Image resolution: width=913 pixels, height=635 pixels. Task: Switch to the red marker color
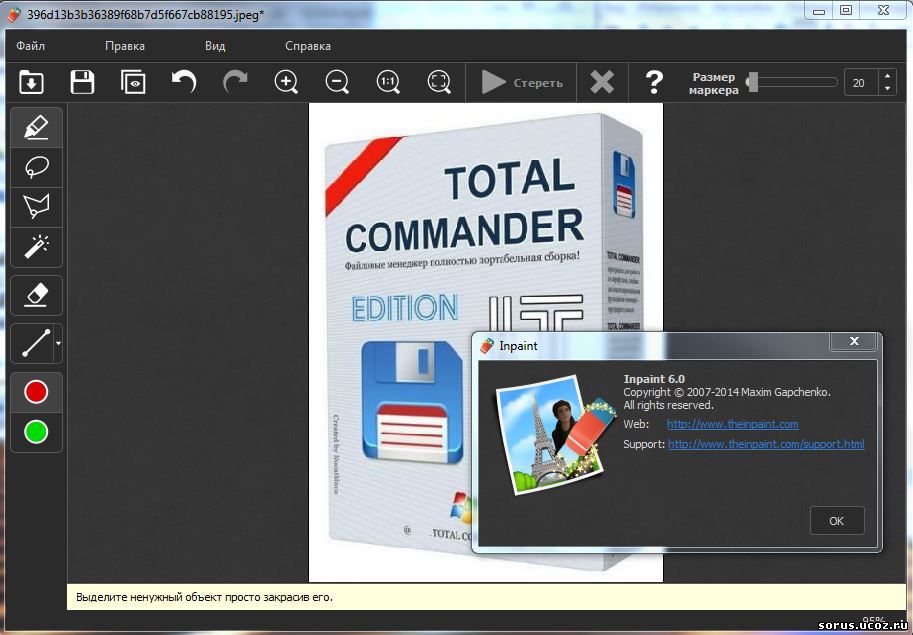pos(36,392)
